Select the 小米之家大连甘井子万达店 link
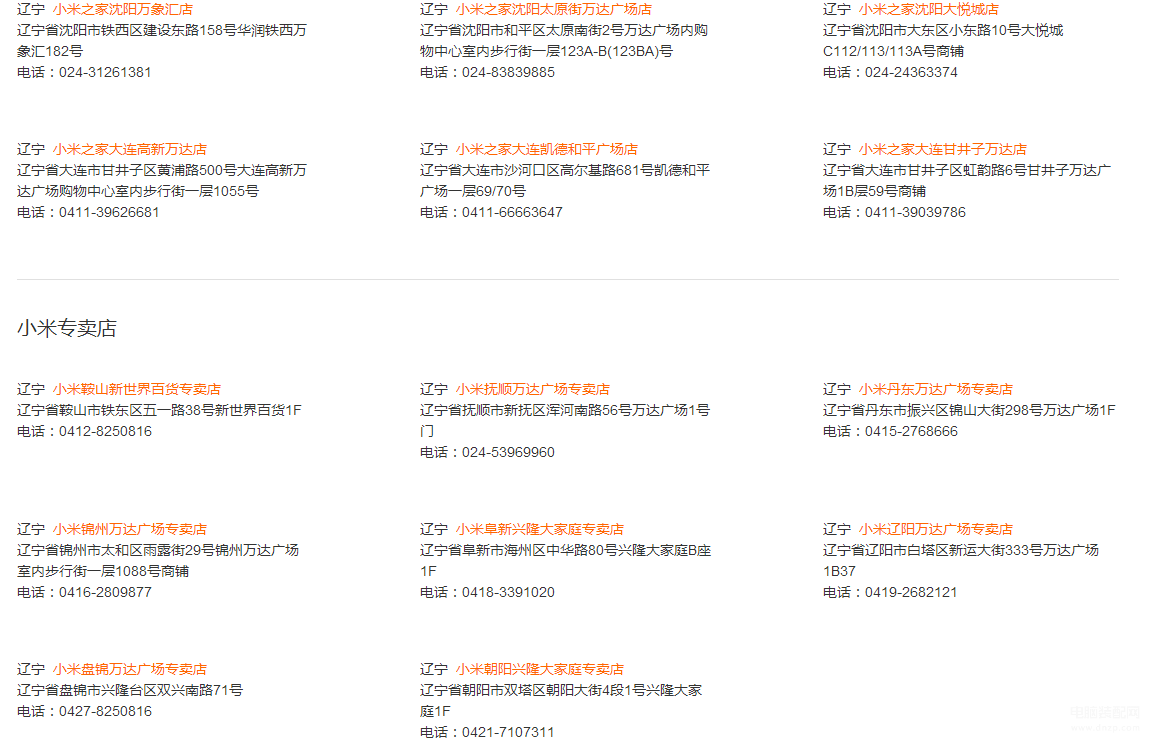 pyautogui.click(x=942, y=150)
